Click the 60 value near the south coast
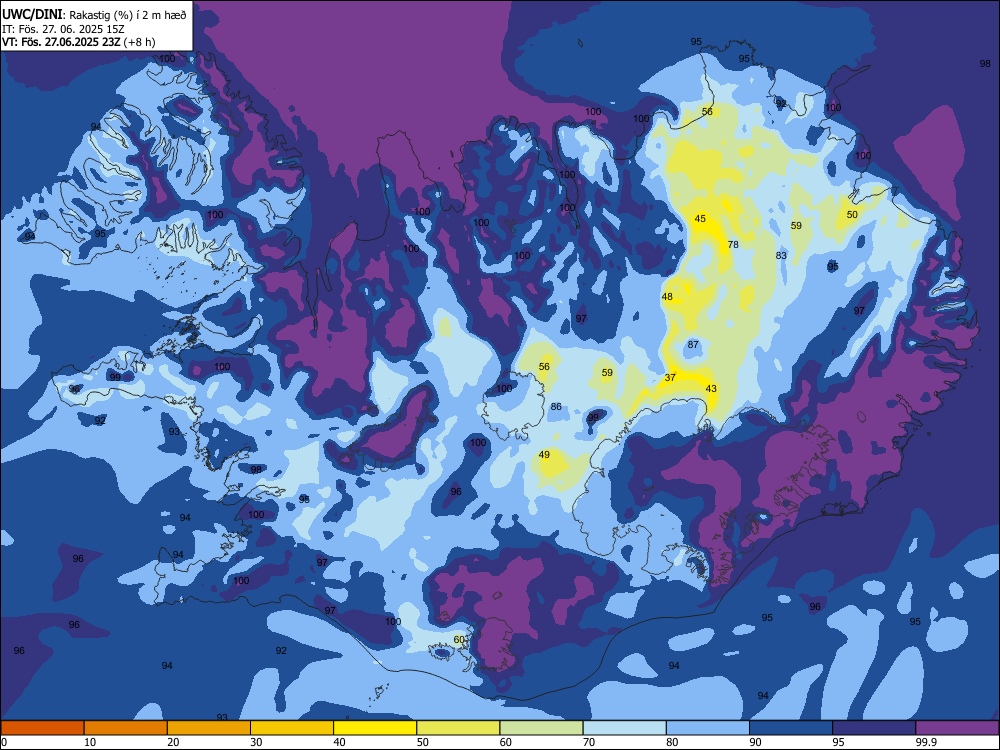Image resolution: width=1000 pixels, height=750 pixels. coord(459,639)
